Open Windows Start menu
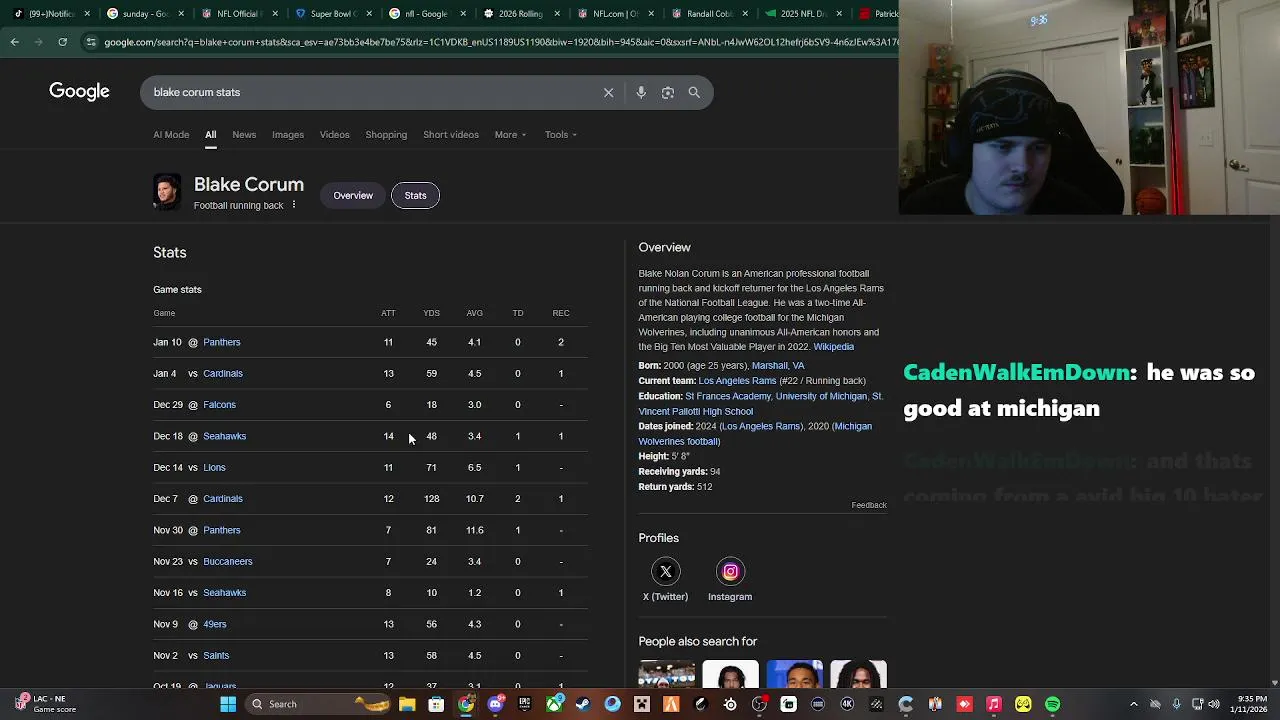 pos(228,704)
